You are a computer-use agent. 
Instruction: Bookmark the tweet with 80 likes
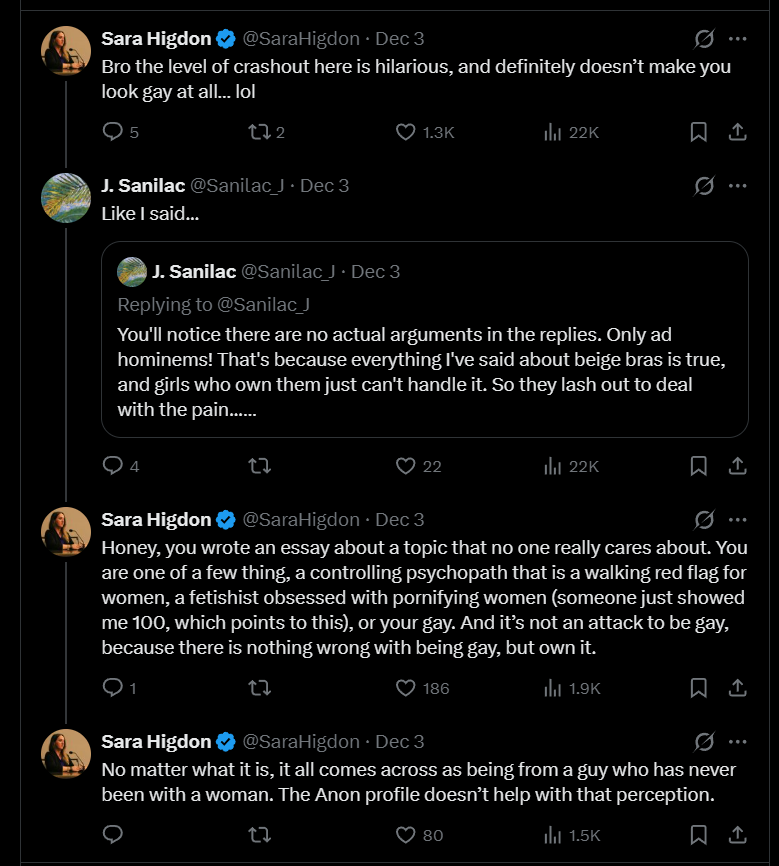tap(699, 834)
